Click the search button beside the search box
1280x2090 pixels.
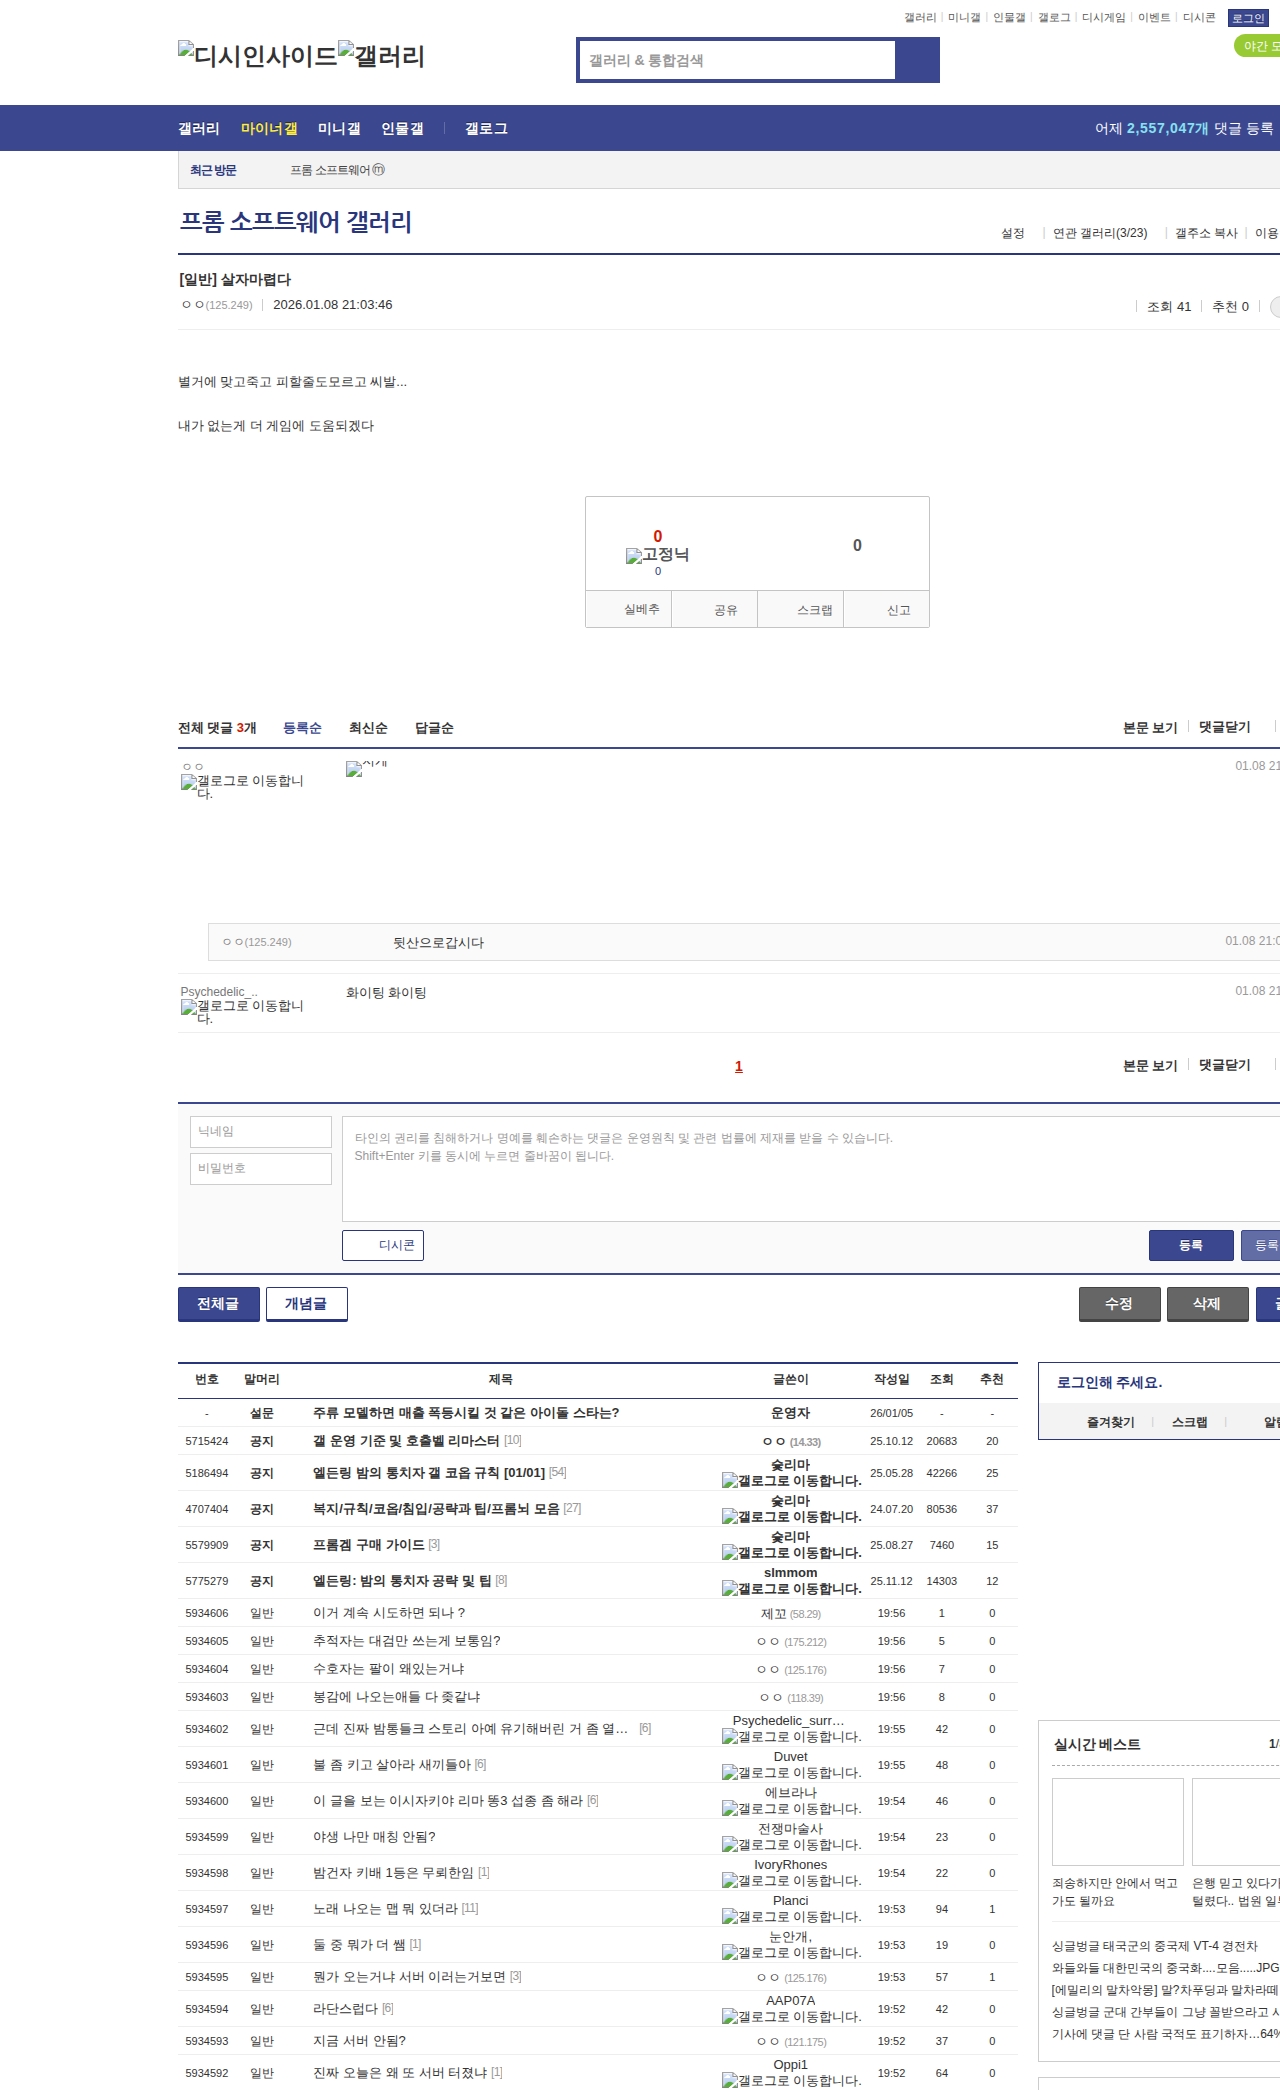[917, 60]
